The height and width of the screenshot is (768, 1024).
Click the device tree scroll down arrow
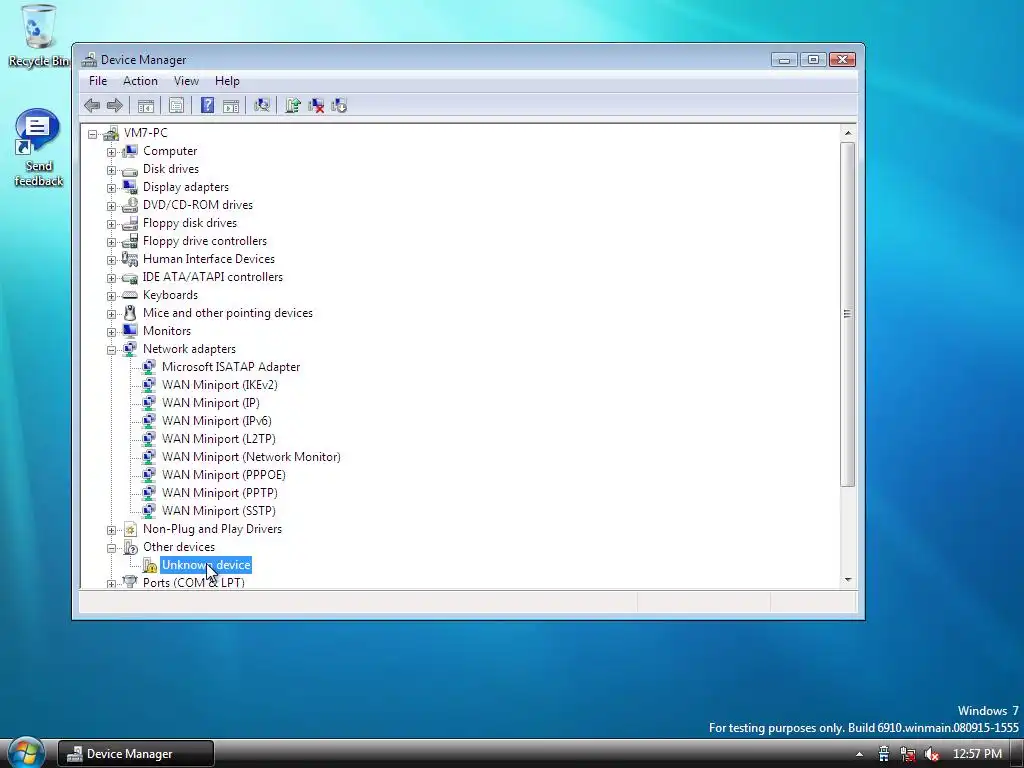point(848,580)
